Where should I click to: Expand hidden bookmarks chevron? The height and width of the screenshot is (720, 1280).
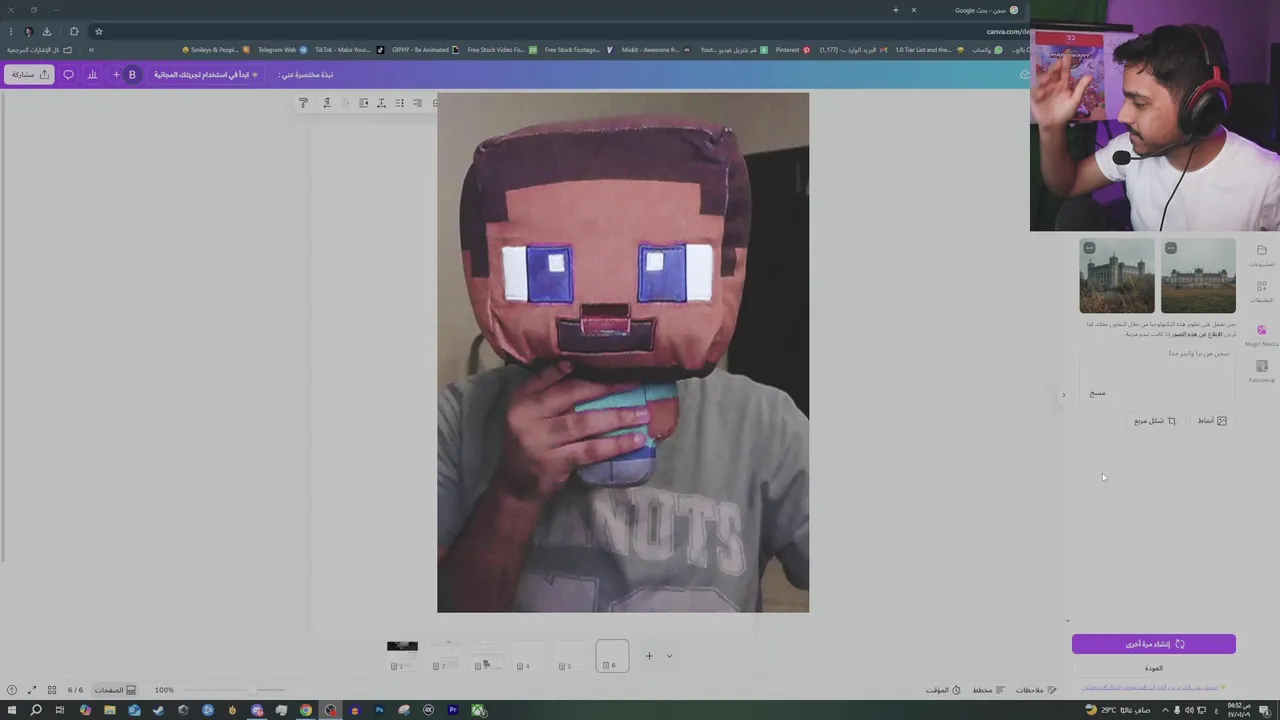91,49
